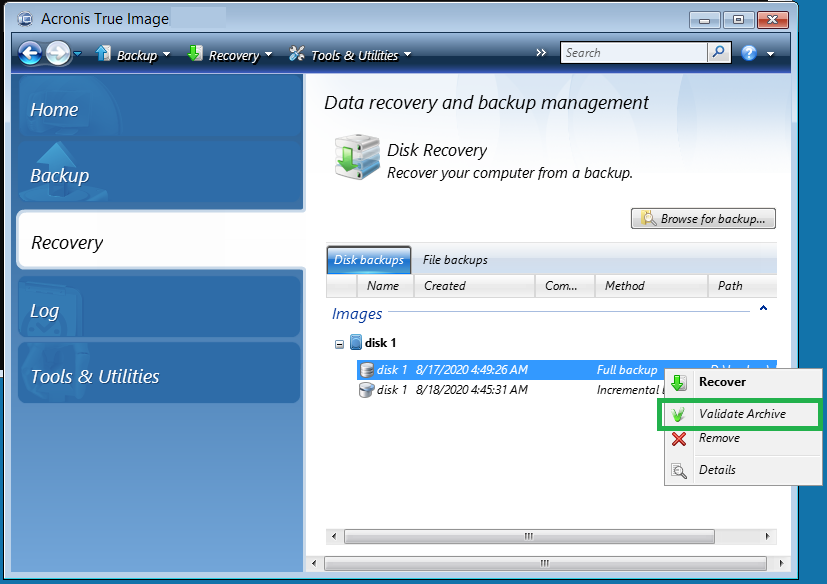
Task: Click the Details magnifier icon
Action: (x=681, y=469)
